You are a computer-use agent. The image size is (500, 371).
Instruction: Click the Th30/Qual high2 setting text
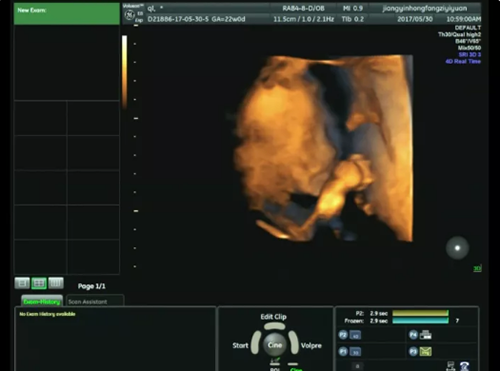point(459,35)
